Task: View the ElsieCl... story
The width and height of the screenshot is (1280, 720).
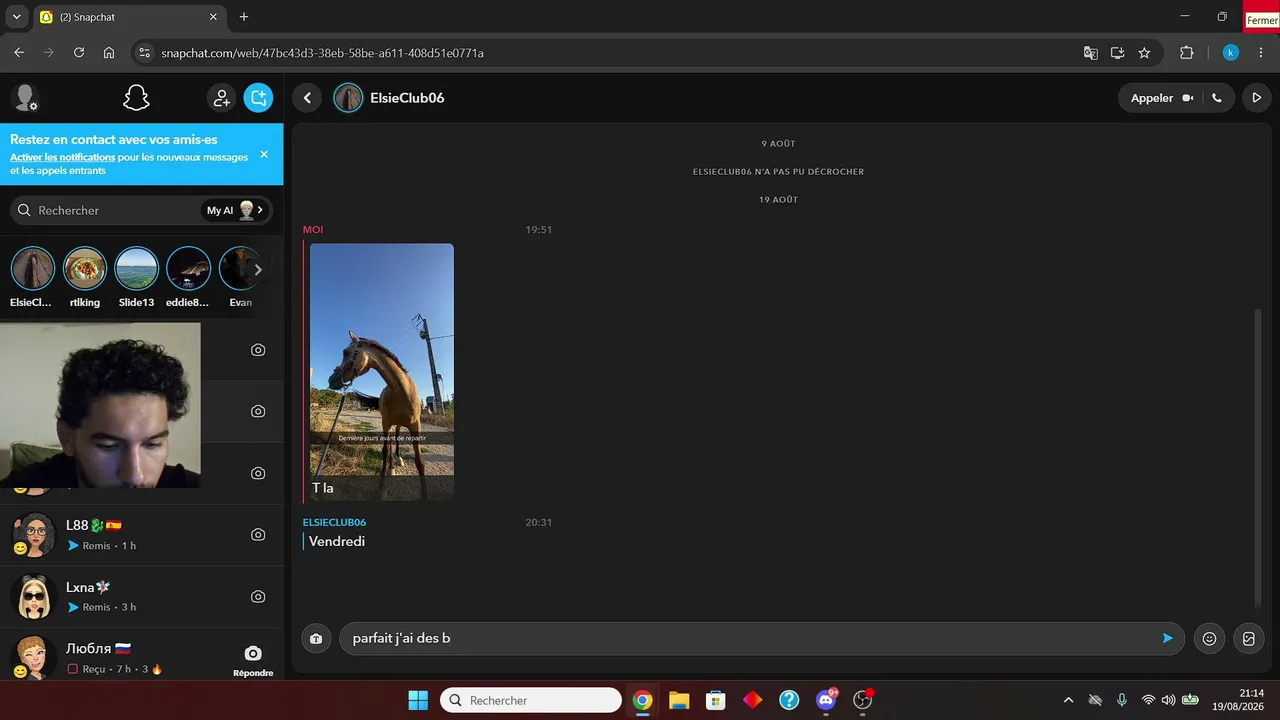Action: click(32, 277)
